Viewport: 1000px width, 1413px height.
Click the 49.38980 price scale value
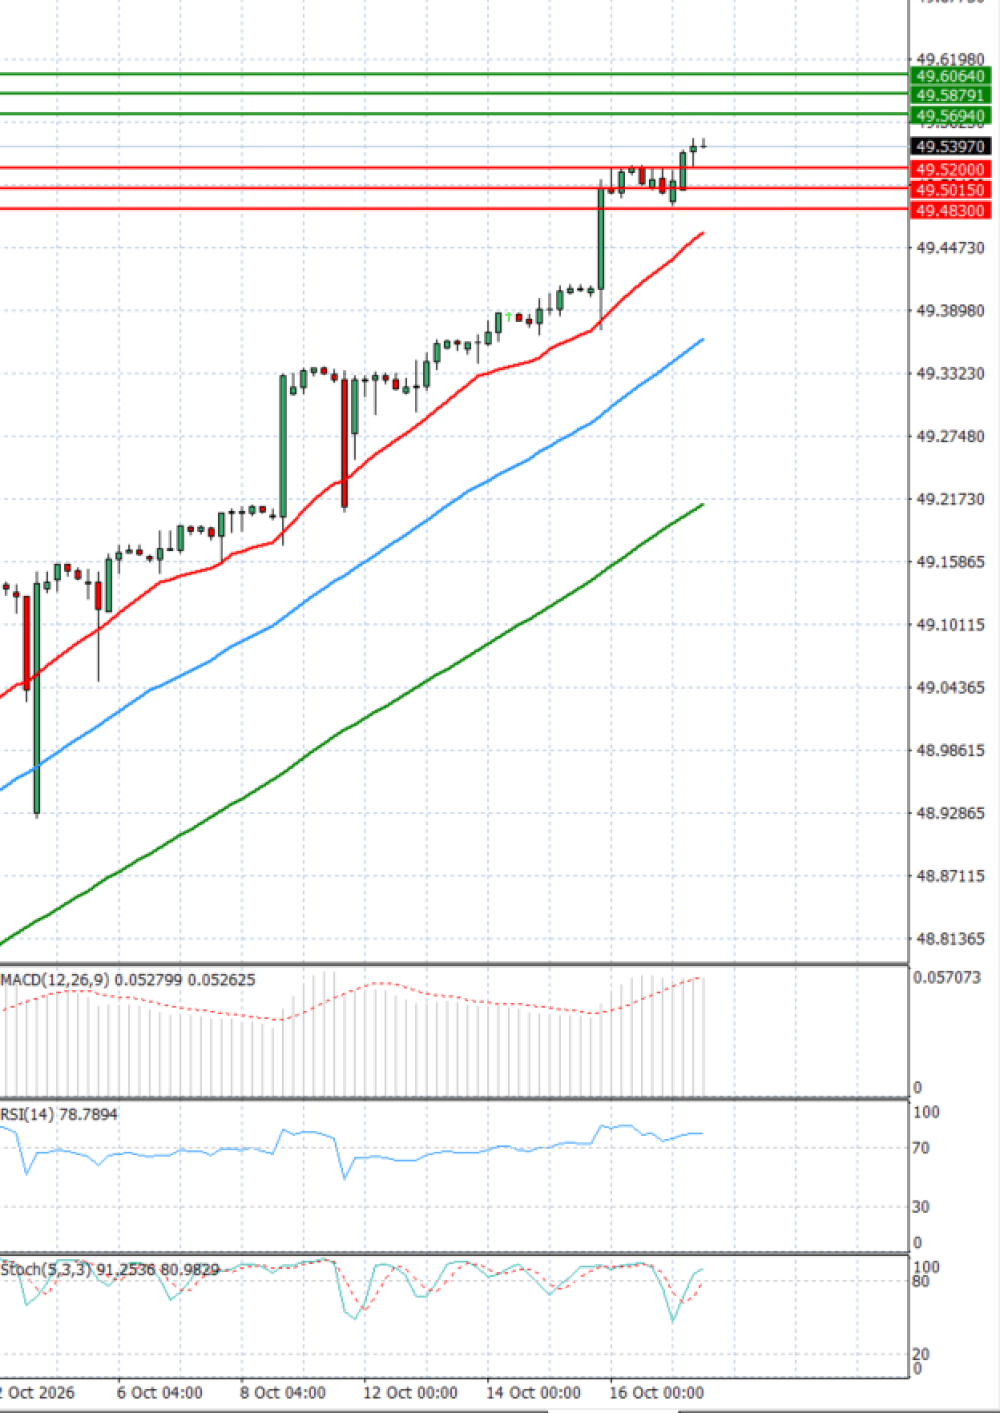(950, 311)
